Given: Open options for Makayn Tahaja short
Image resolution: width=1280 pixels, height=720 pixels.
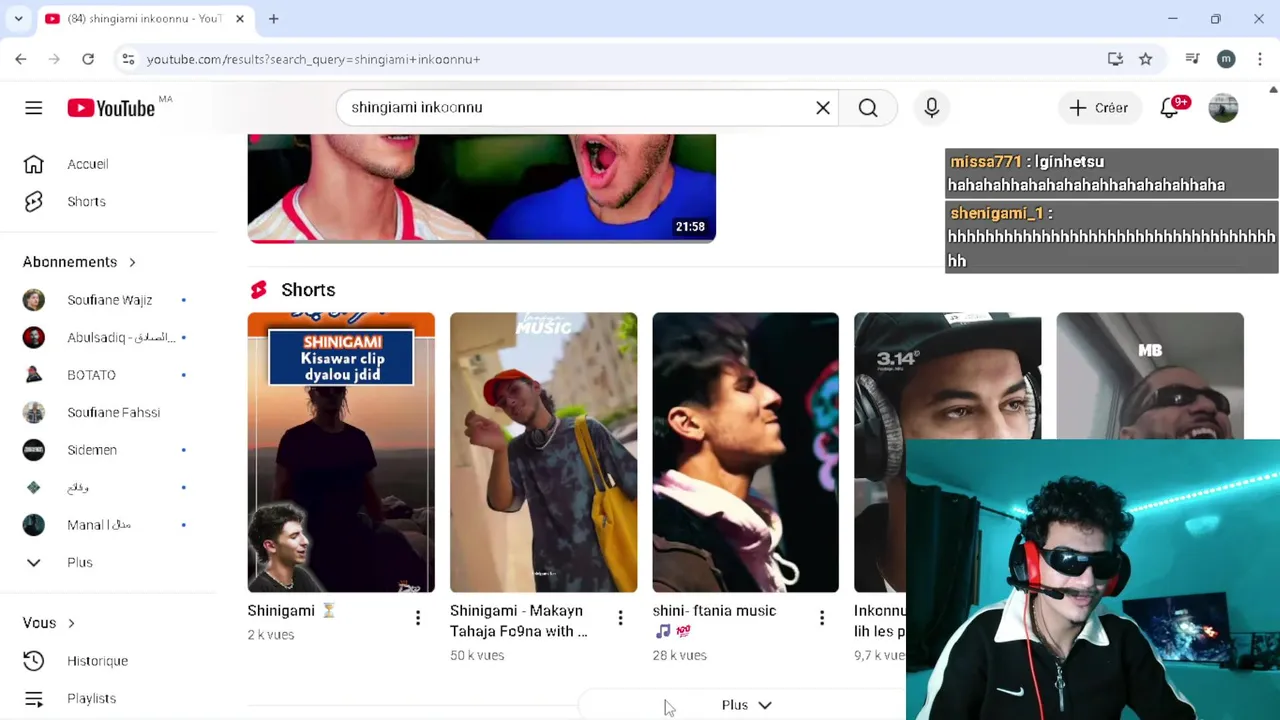Looking at the screenshot, I should [x=620, y=619].
